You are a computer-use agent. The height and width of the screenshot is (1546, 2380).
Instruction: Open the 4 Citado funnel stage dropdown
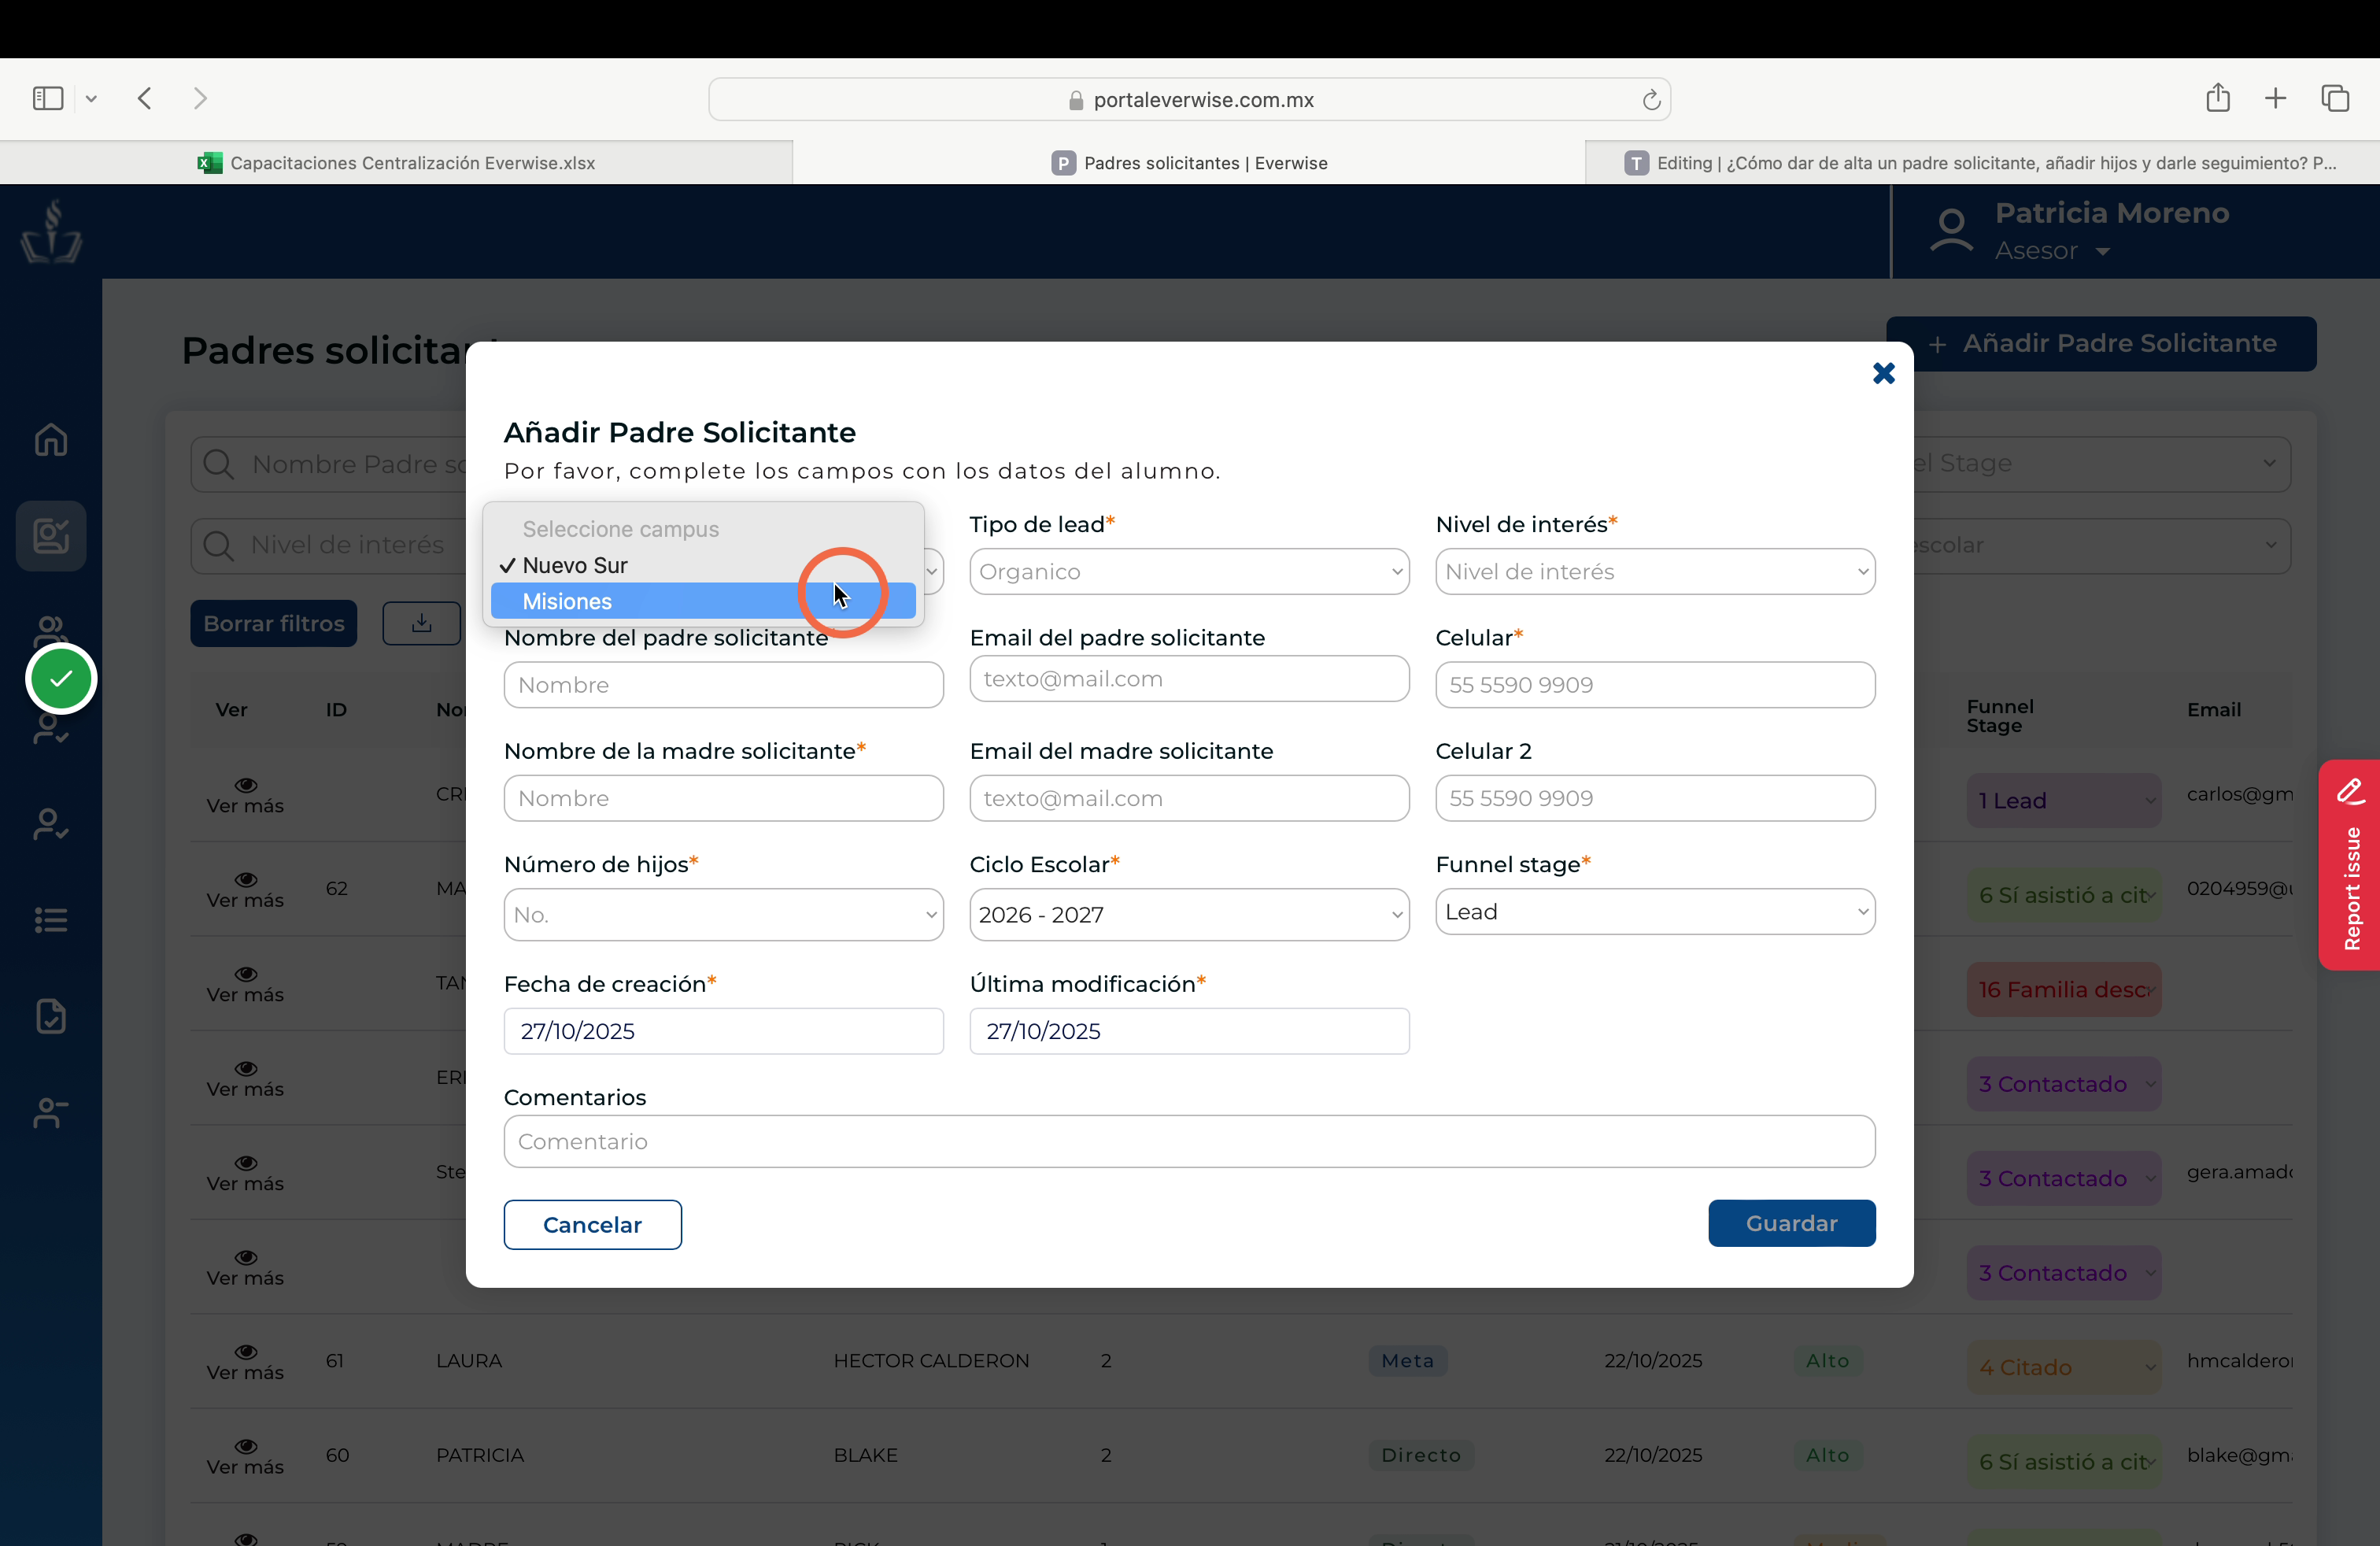click(2063, 1367)
